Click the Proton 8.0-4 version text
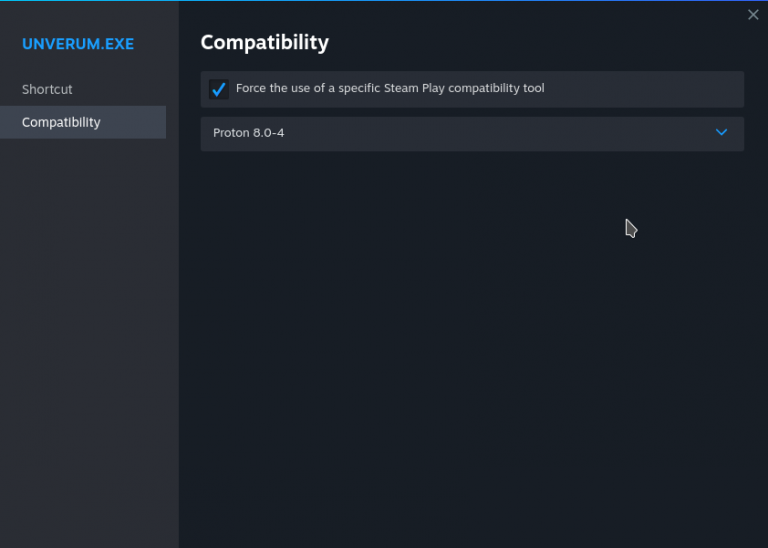 pyautogui.click(x=248, y=132)
